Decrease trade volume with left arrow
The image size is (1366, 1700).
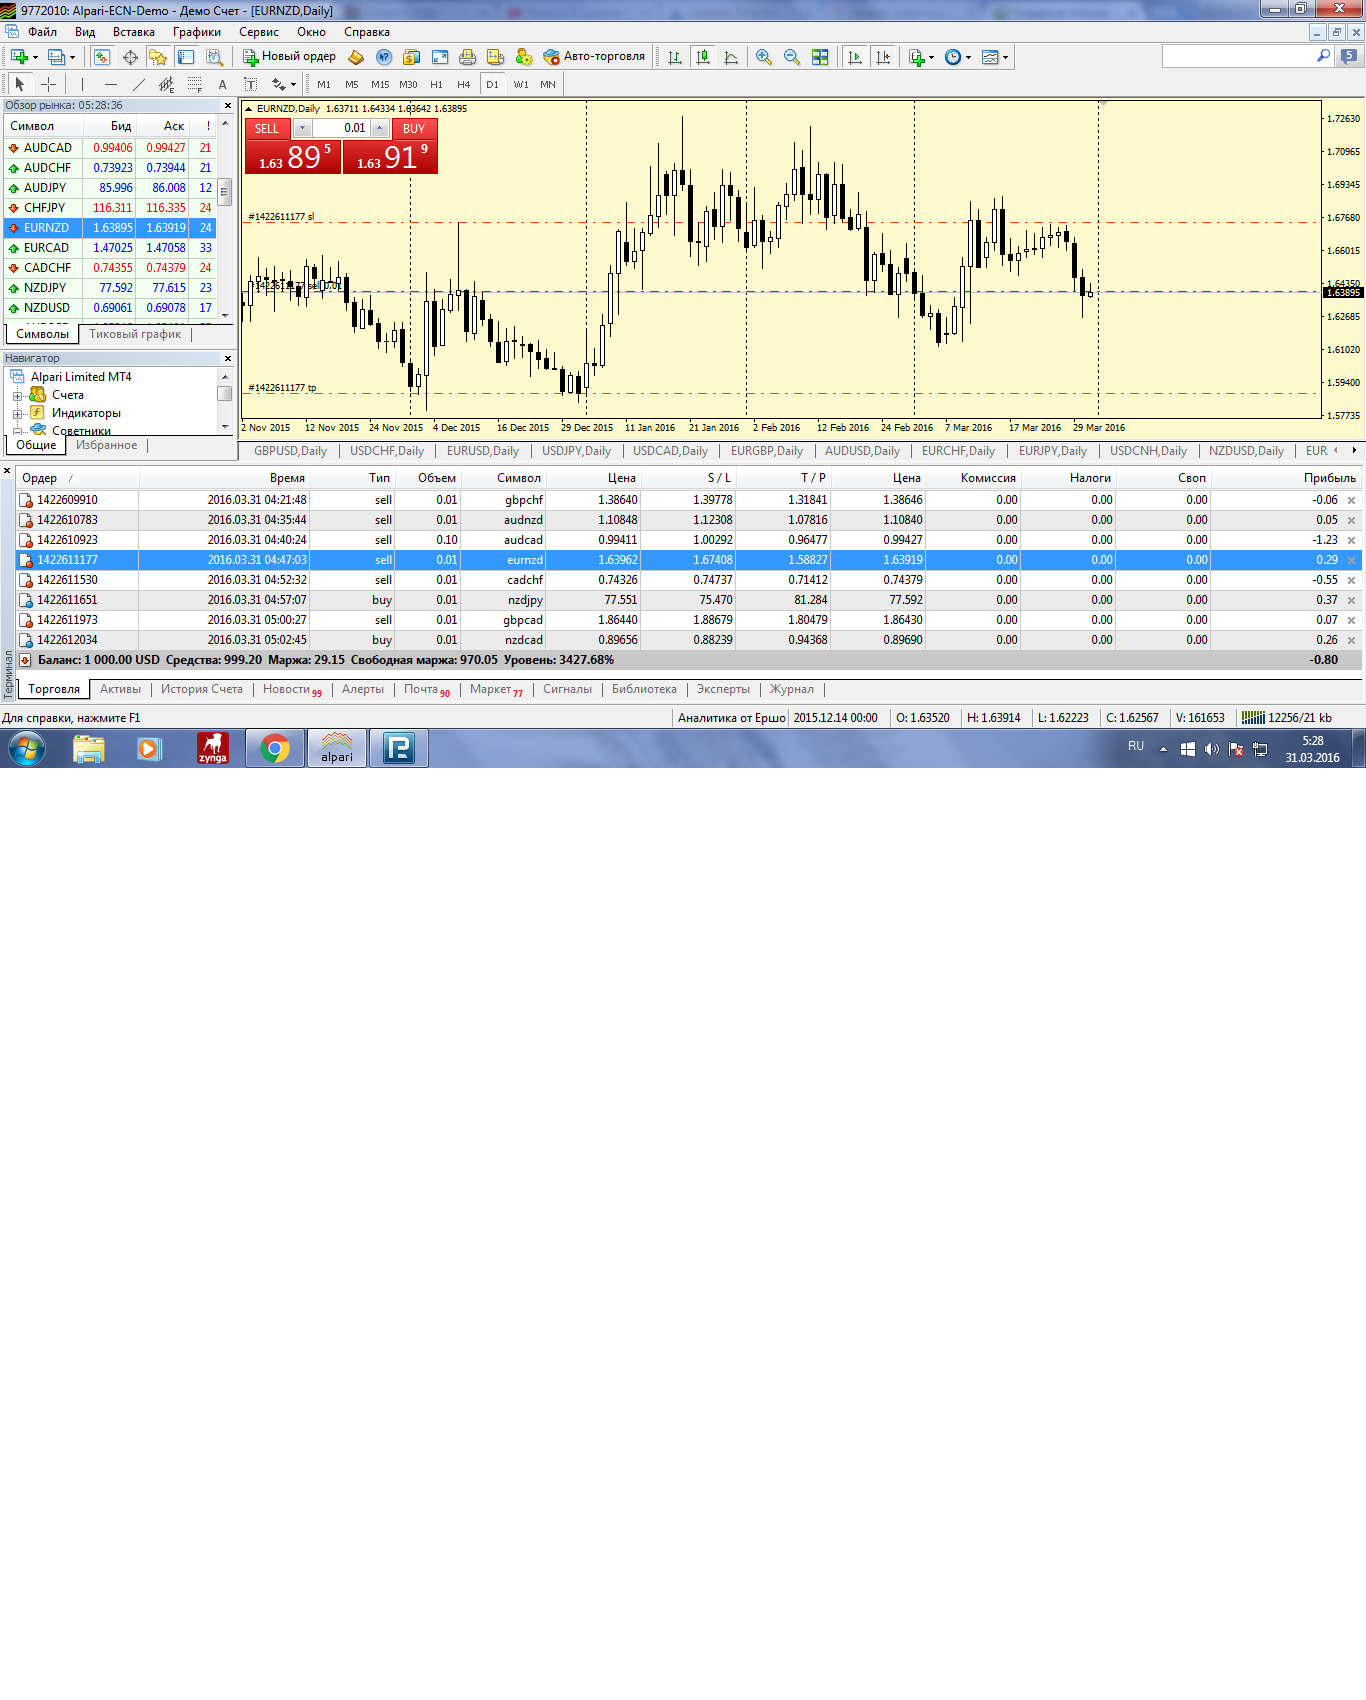302,128
